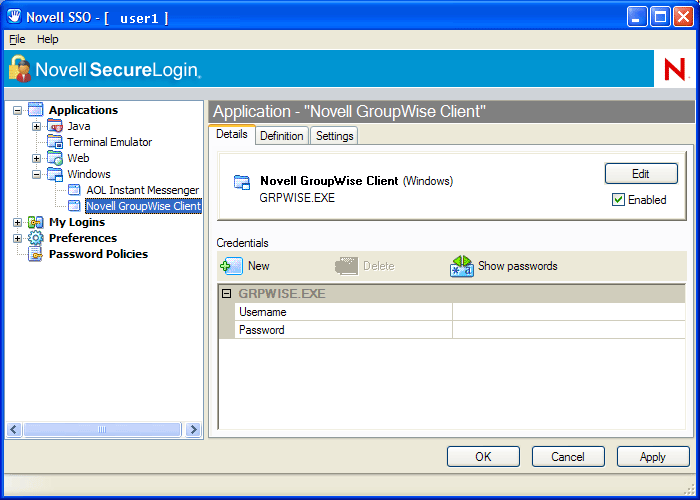Click the My Logins key icon
Screen dimensions: 700x500
click(x=36, y=222)
